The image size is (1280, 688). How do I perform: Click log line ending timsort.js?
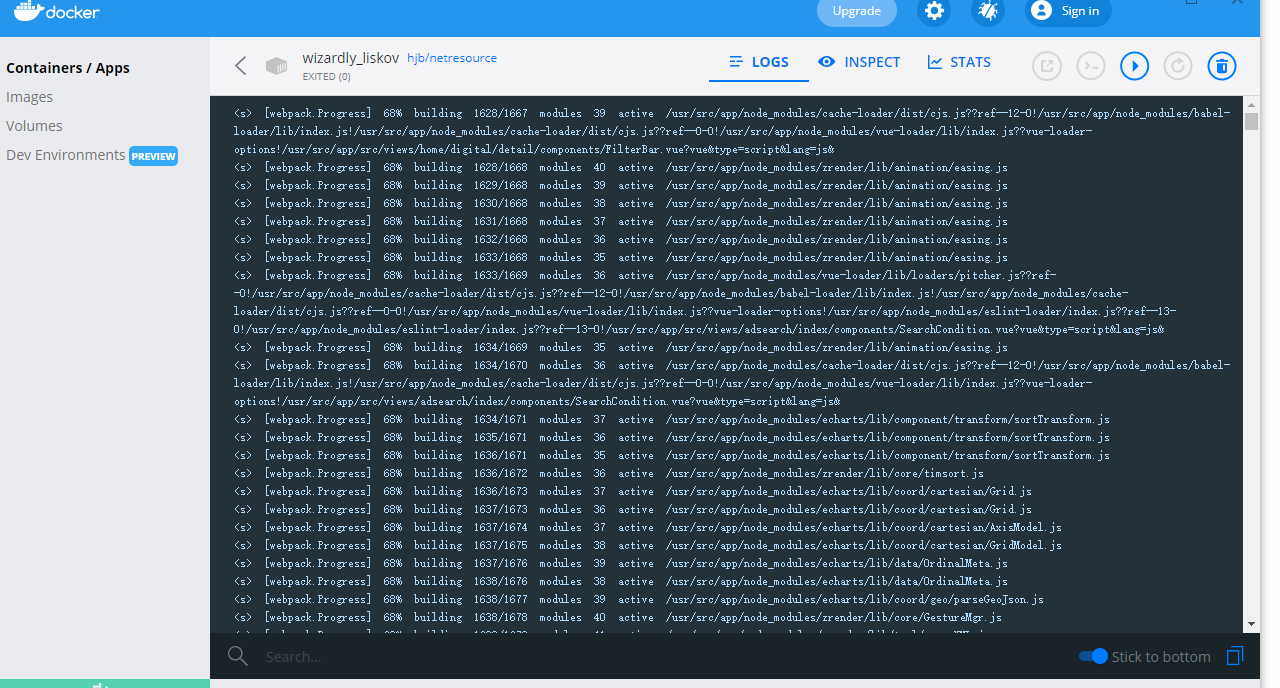(x=609, y=474)
